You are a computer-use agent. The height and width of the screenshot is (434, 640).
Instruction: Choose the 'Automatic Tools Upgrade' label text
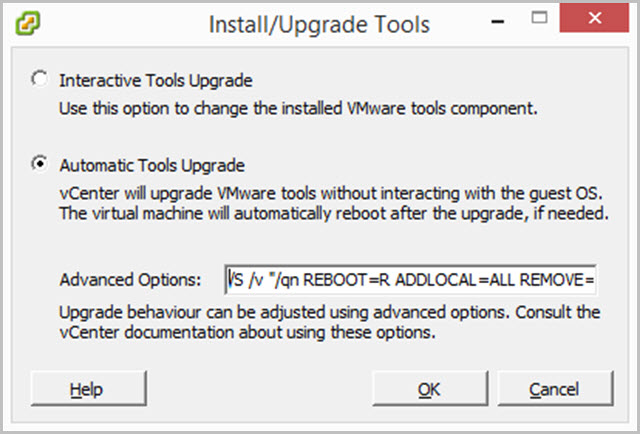coord(152,166)
